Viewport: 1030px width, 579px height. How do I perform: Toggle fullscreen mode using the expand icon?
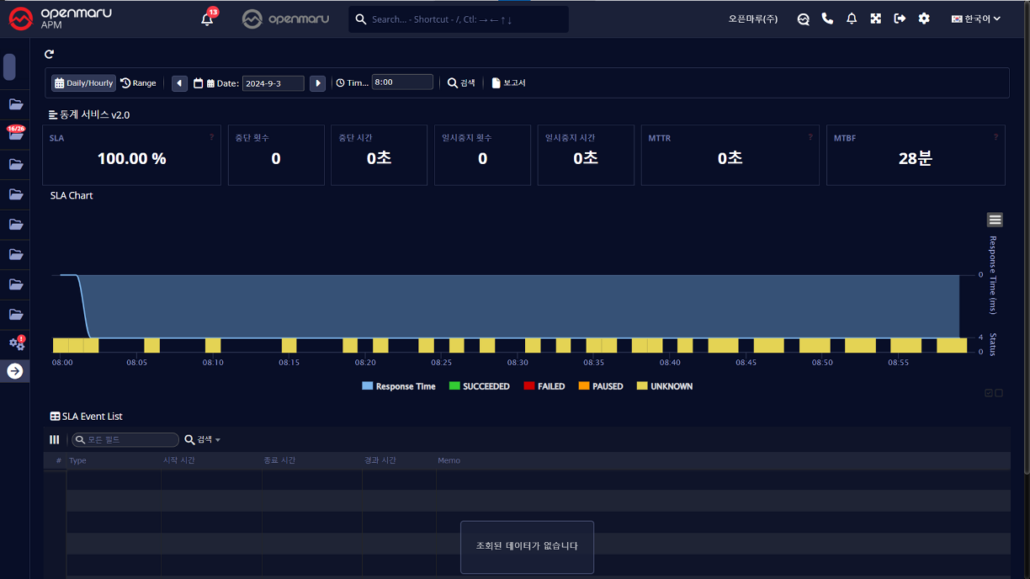pos(875,19)
